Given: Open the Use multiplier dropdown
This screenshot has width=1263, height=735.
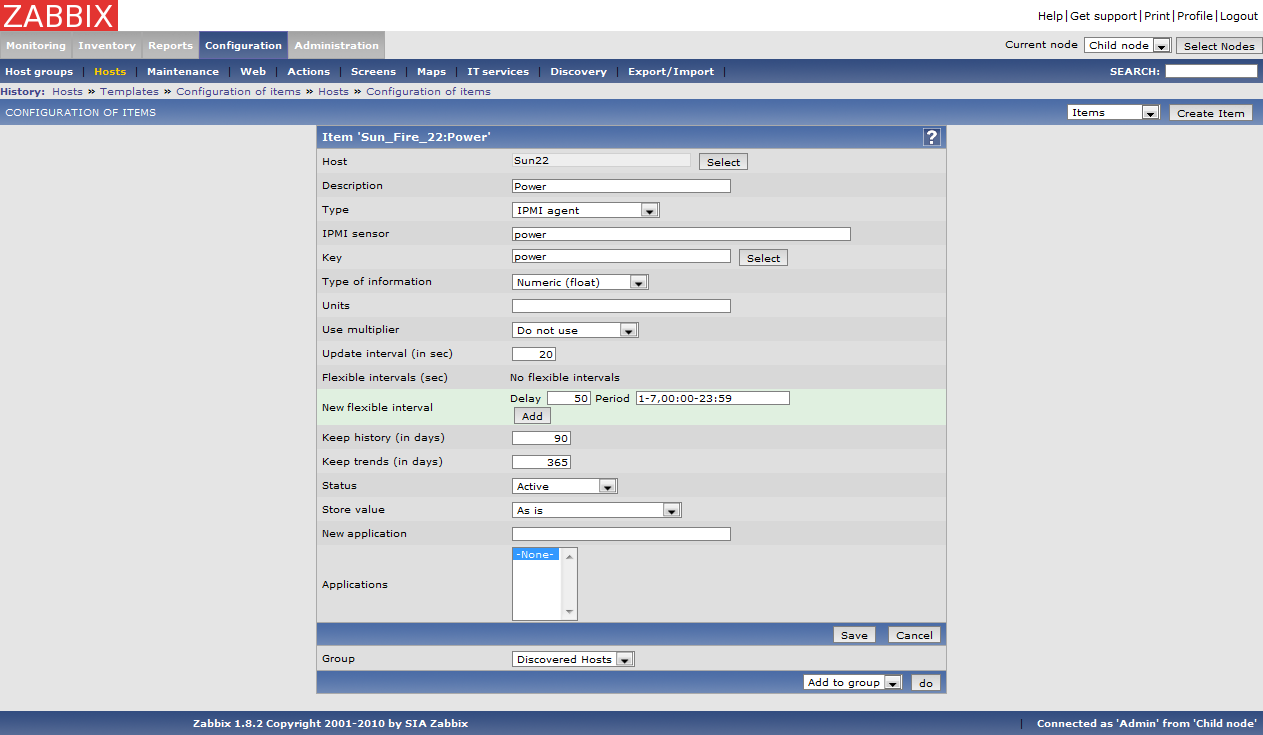Looking at the screenshot, I should (575, 330).
